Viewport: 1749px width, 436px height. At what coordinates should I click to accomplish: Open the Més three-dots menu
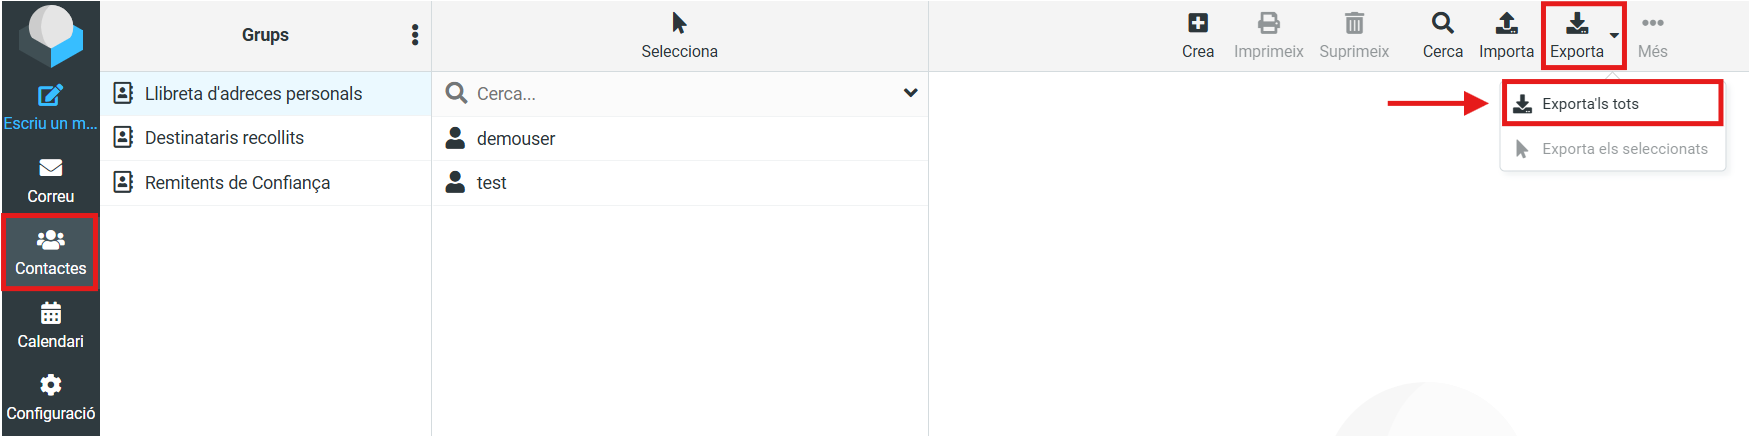[1652, 23]
